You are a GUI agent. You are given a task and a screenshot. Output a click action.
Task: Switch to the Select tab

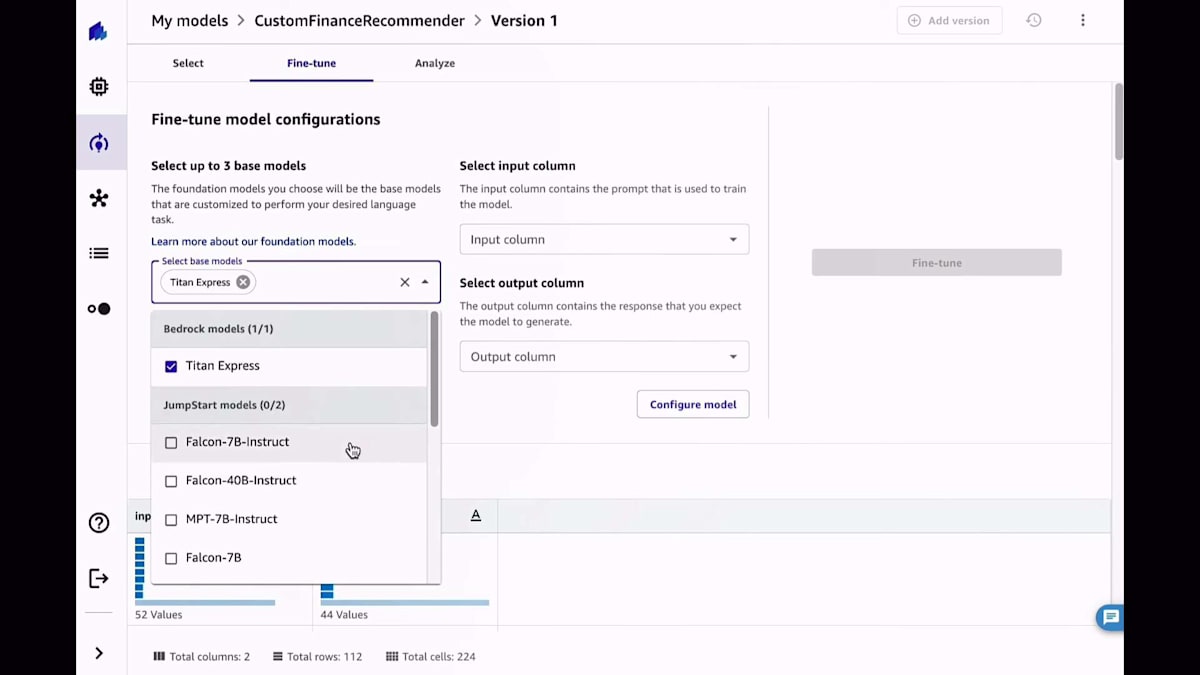(188, 63)
